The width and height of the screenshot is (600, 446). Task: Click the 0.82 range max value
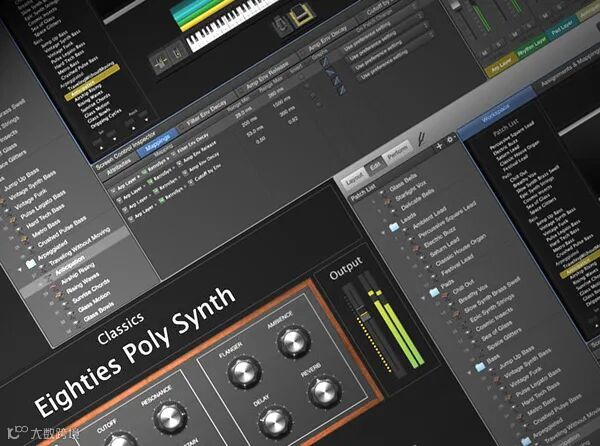293,121
